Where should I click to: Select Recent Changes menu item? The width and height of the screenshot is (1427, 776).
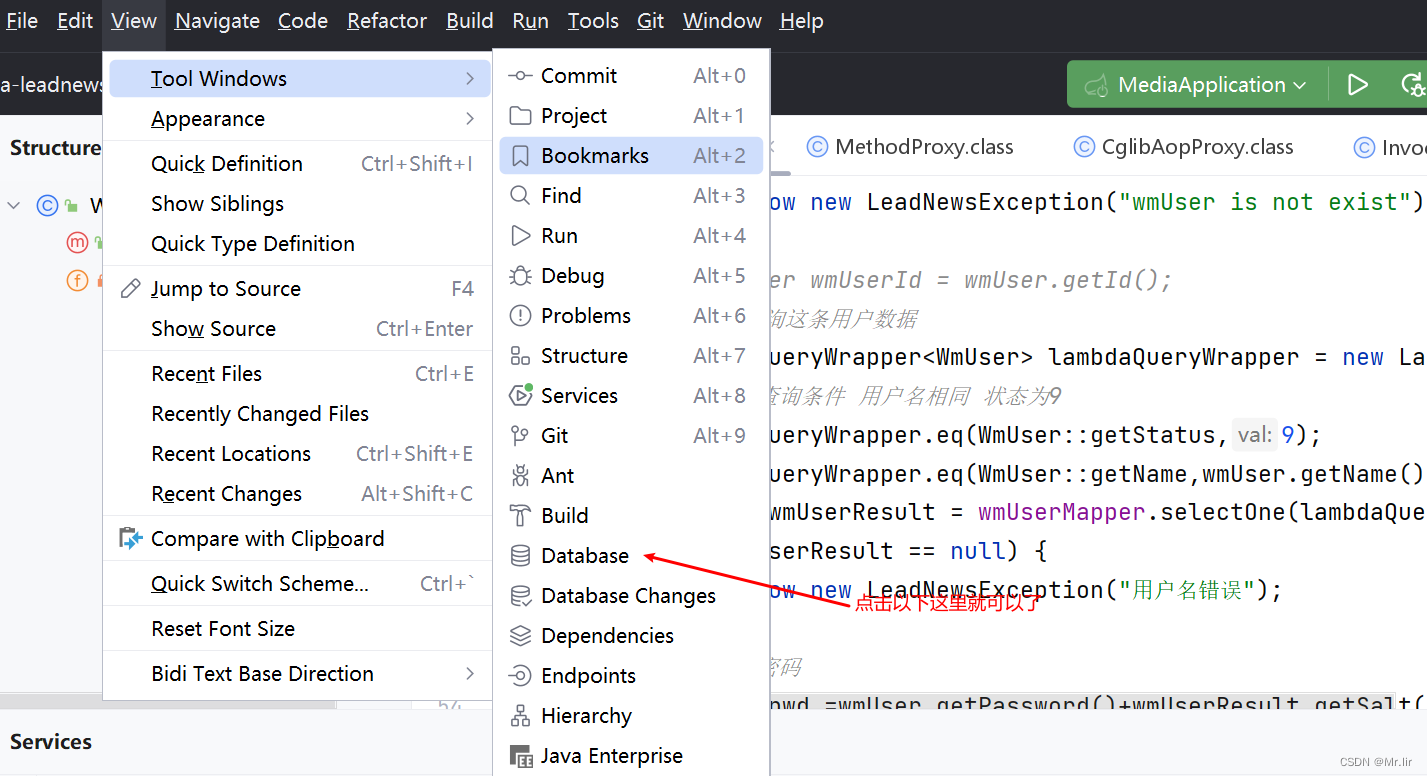(x=297, y=494)
